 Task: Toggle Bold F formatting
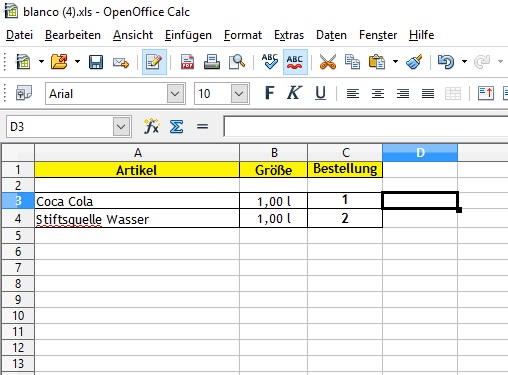tap(269, 93)
